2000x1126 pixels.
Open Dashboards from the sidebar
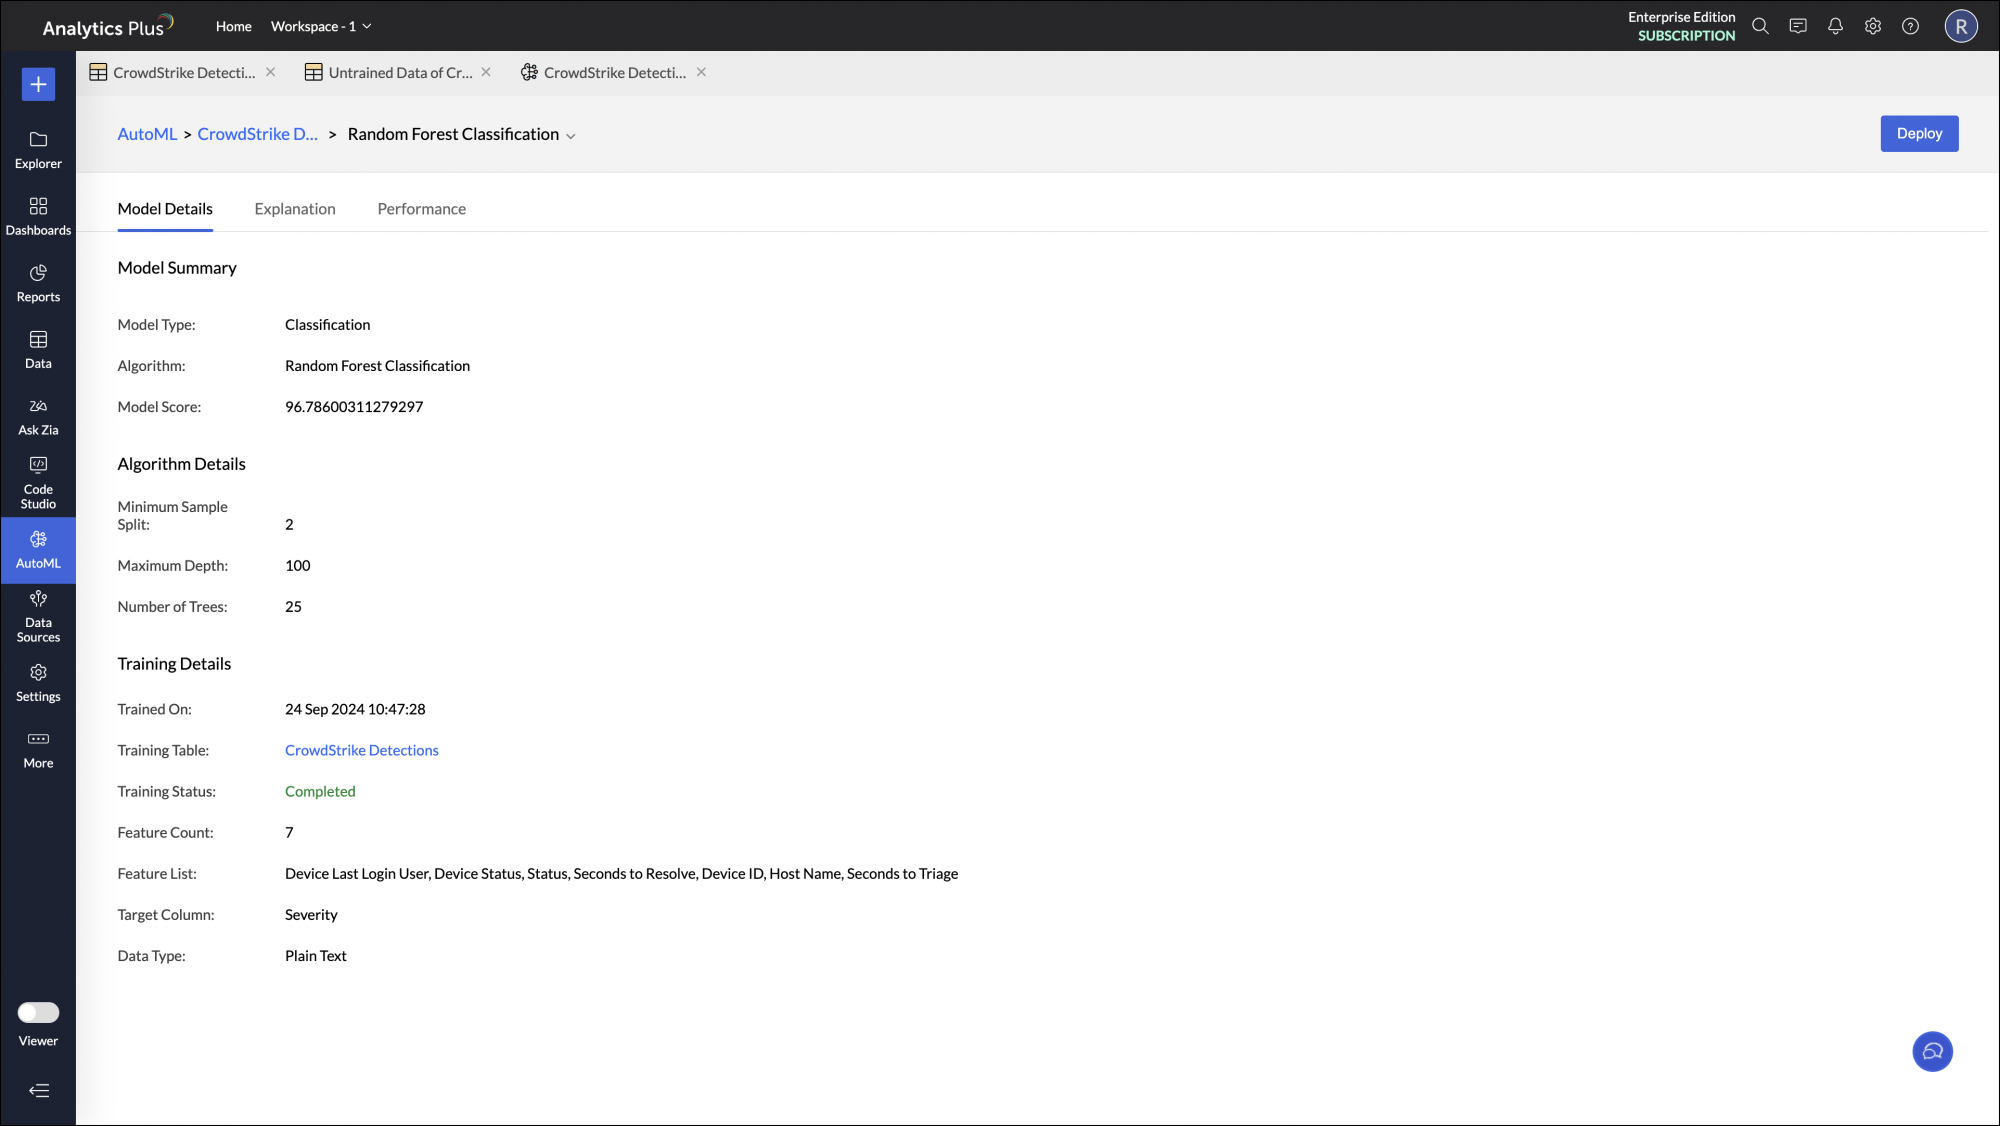tap(38, 216)
